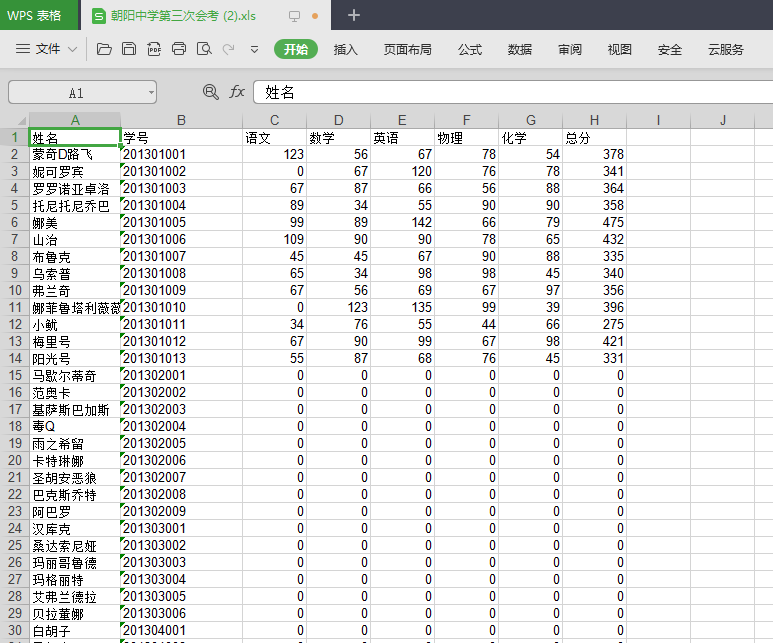Screen dimensions: 773x643
Task: Expand the chevron beside 文件
Action: pos(72,49)
